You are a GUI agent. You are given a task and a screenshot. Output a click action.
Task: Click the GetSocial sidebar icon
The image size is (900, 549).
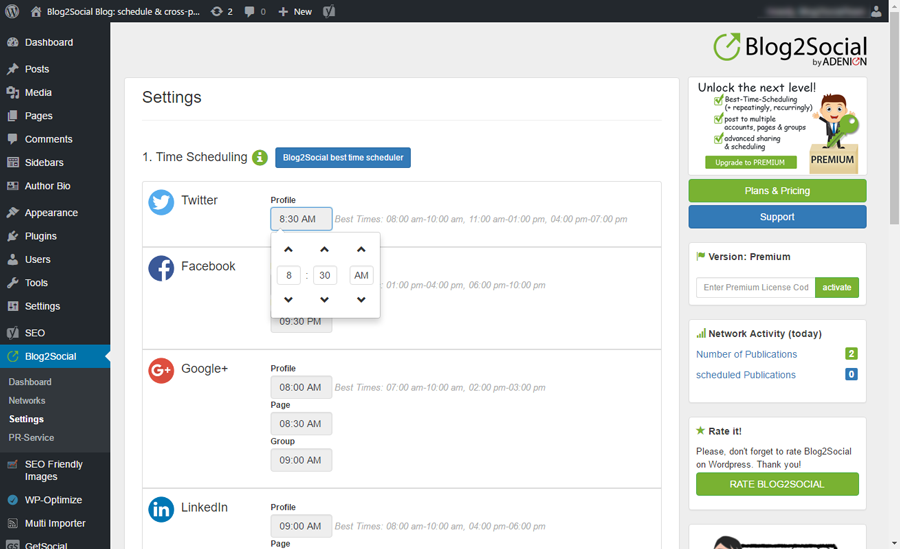click(13, 546)
